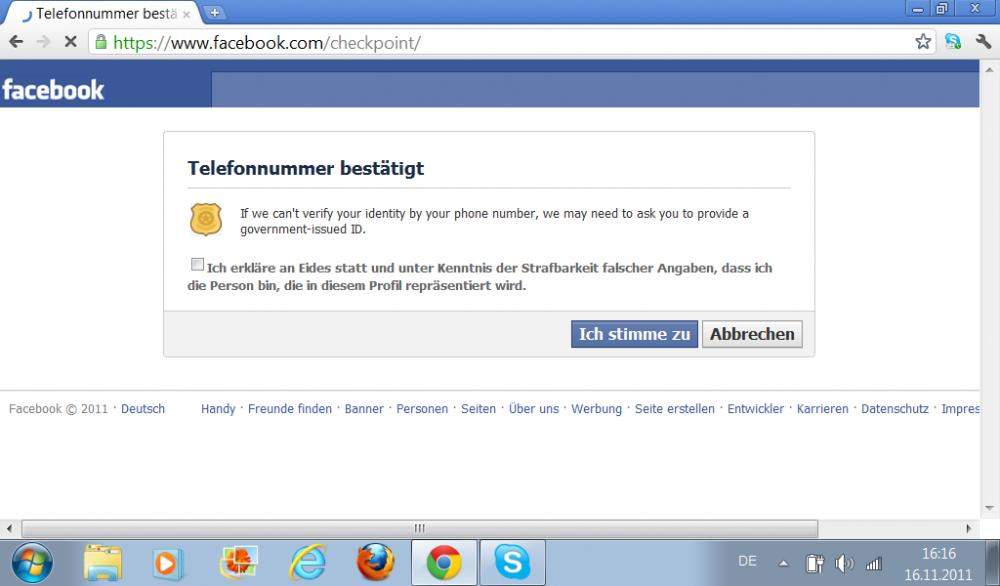
Task: Show hidden icons in system tray
Action: [x=783, y=563]
